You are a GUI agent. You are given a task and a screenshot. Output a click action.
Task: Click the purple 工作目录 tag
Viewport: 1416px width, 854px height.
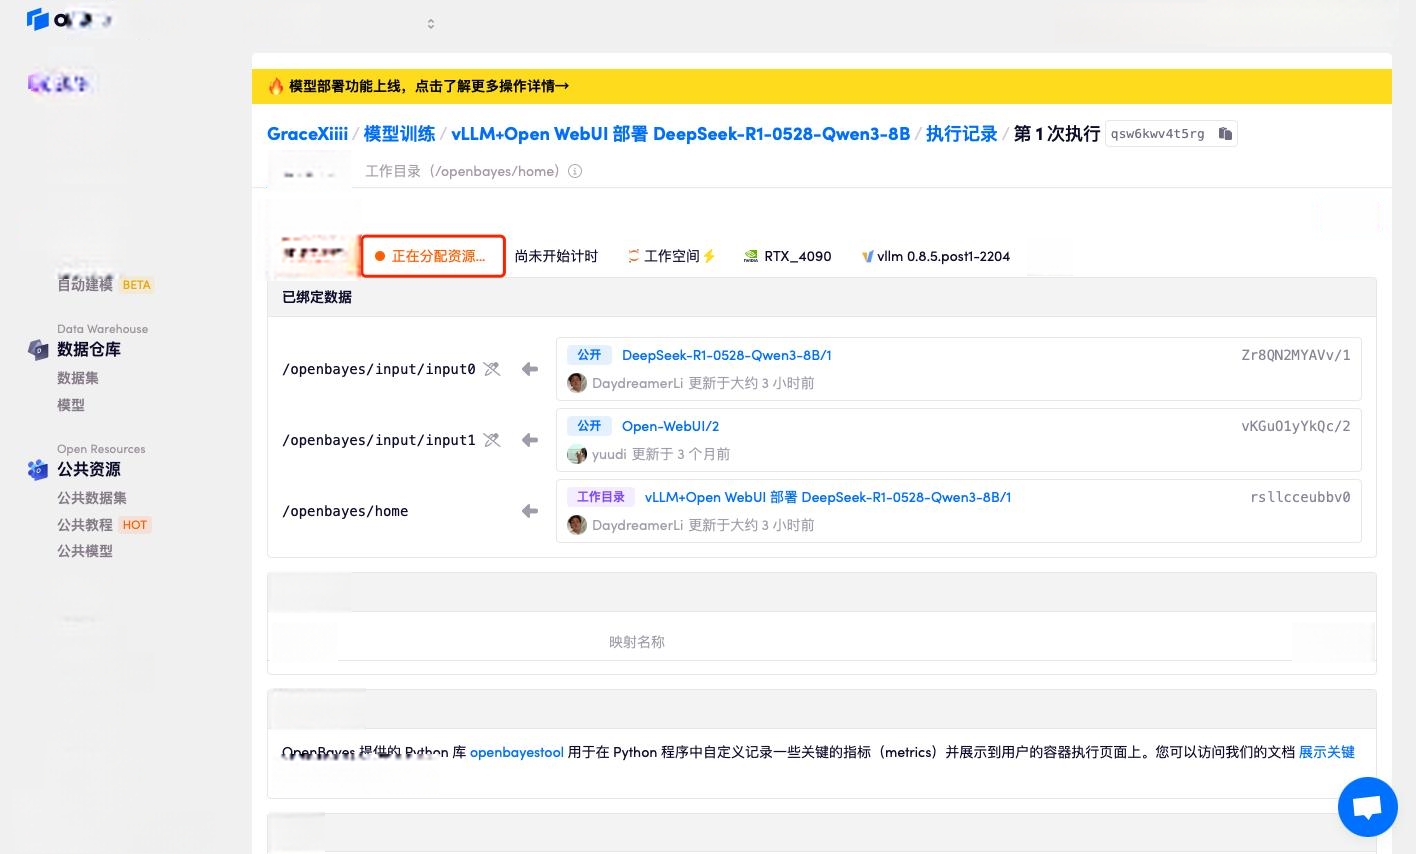click(x=601, y=497)
